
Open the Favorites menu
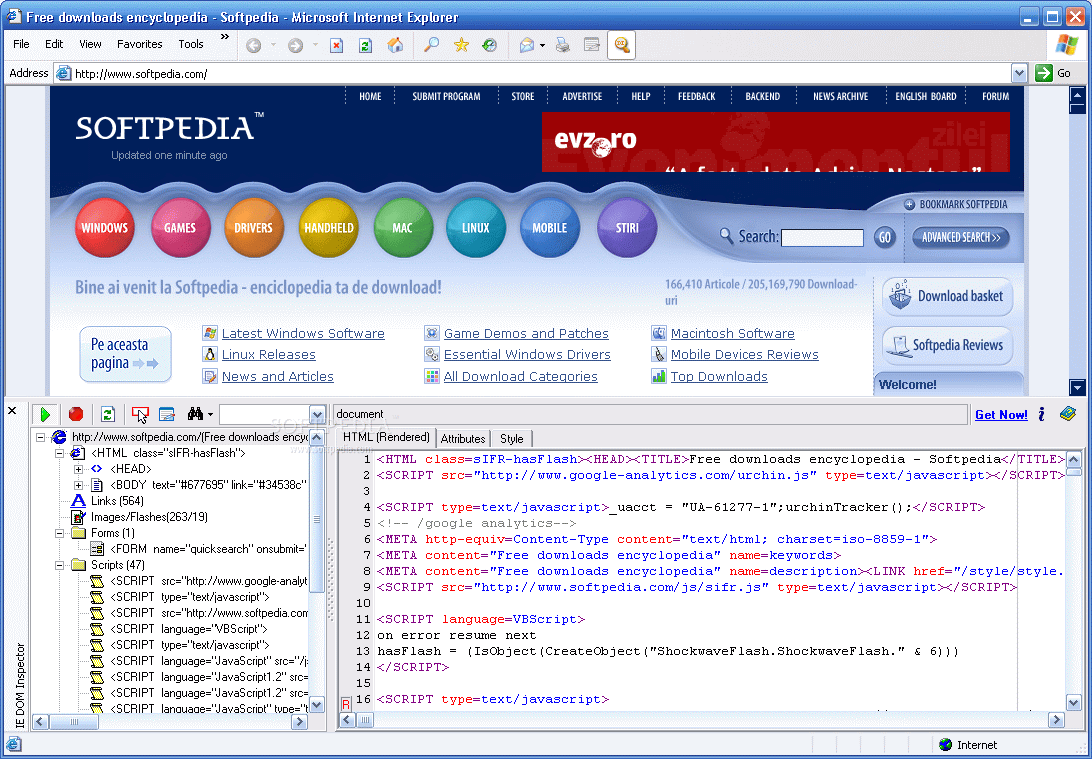click(139, 44)
